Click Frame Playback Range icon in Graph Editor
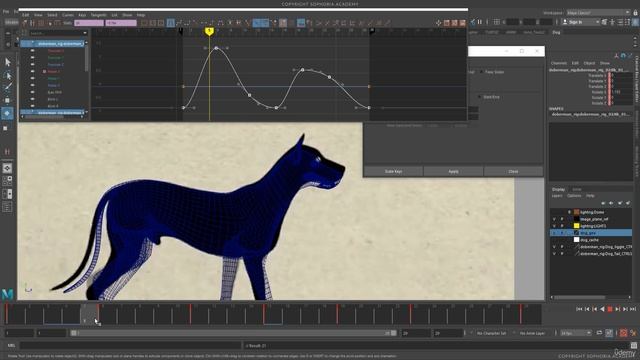Viewport: 640px width, 360px height. (153, 23)
